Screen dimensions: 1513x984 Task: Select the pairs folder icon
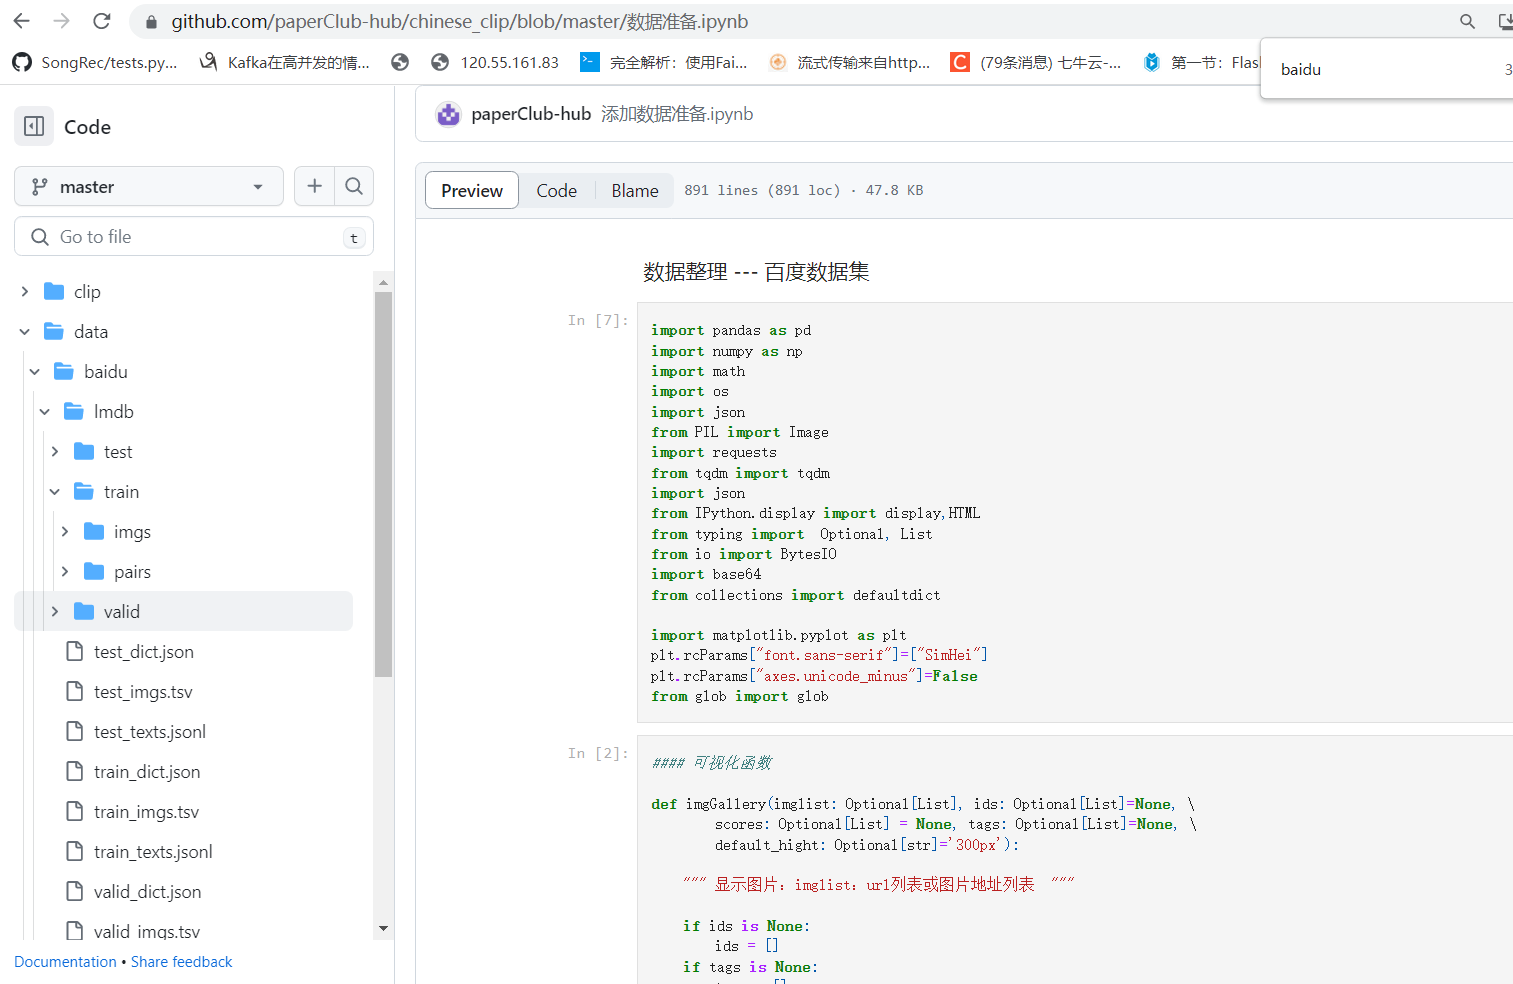[x=94, y=571]
